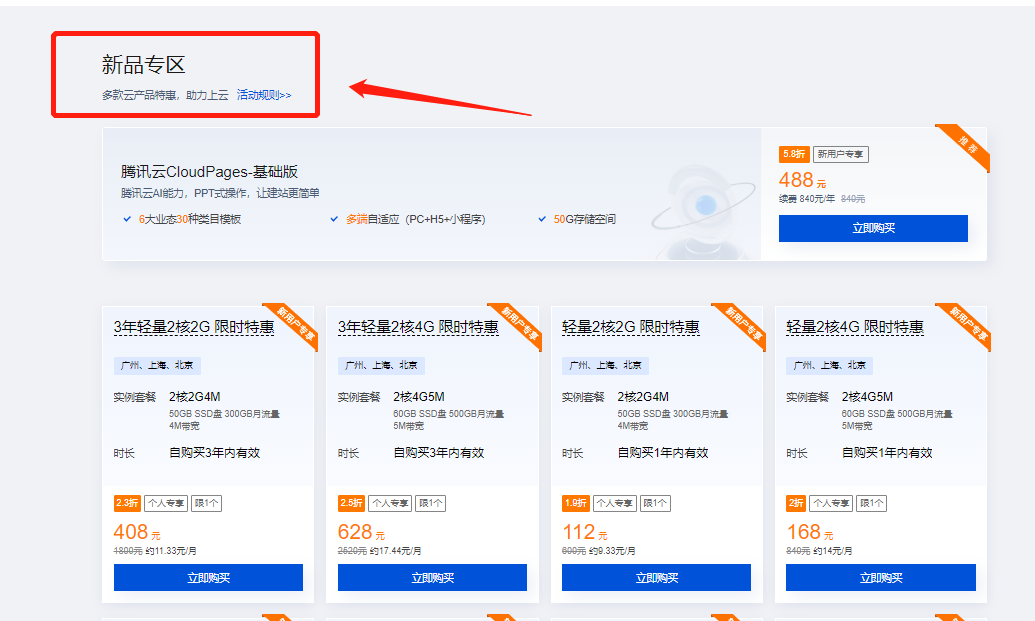Click the robot illustration in CloudPages banner
The width and height of the screenshot is (1035, 621).
tap(703, 211)
